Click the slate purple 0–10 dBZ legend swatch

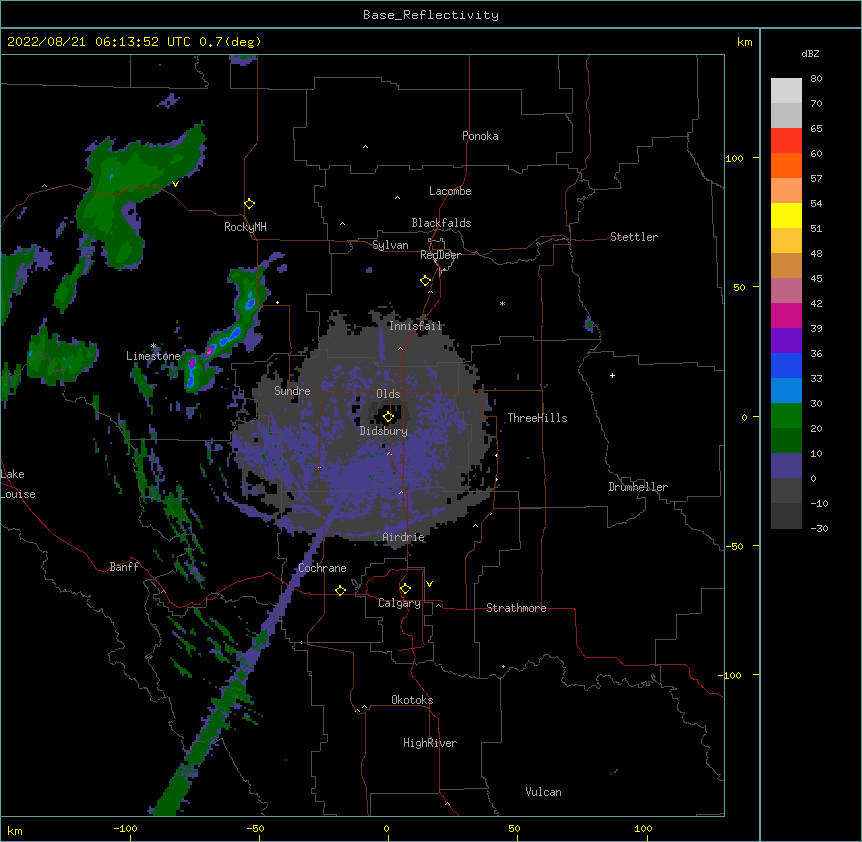point(786,466)
